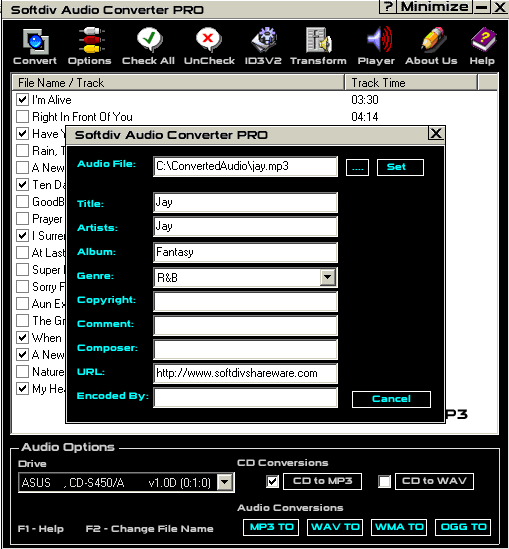Sort by File Name / Track column header
The height and width of the screenshot is (549, 509).
178,83
